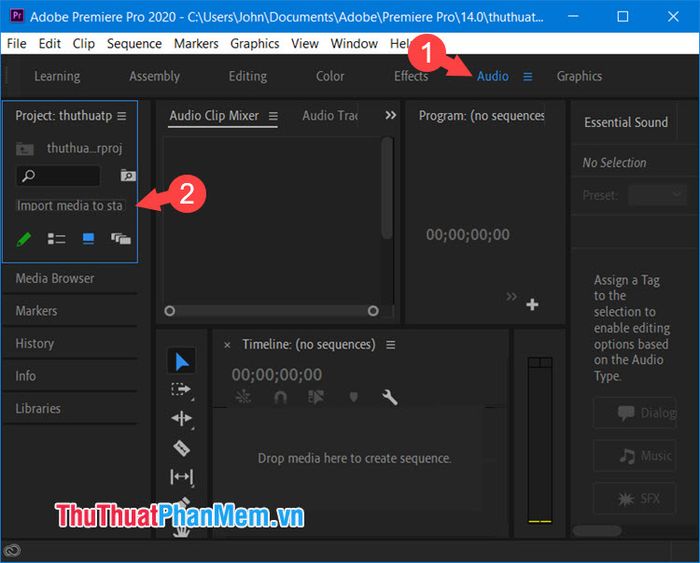Switch to Effects workspace
Viewport: 700px width, 563px height.
coord(411,76)
